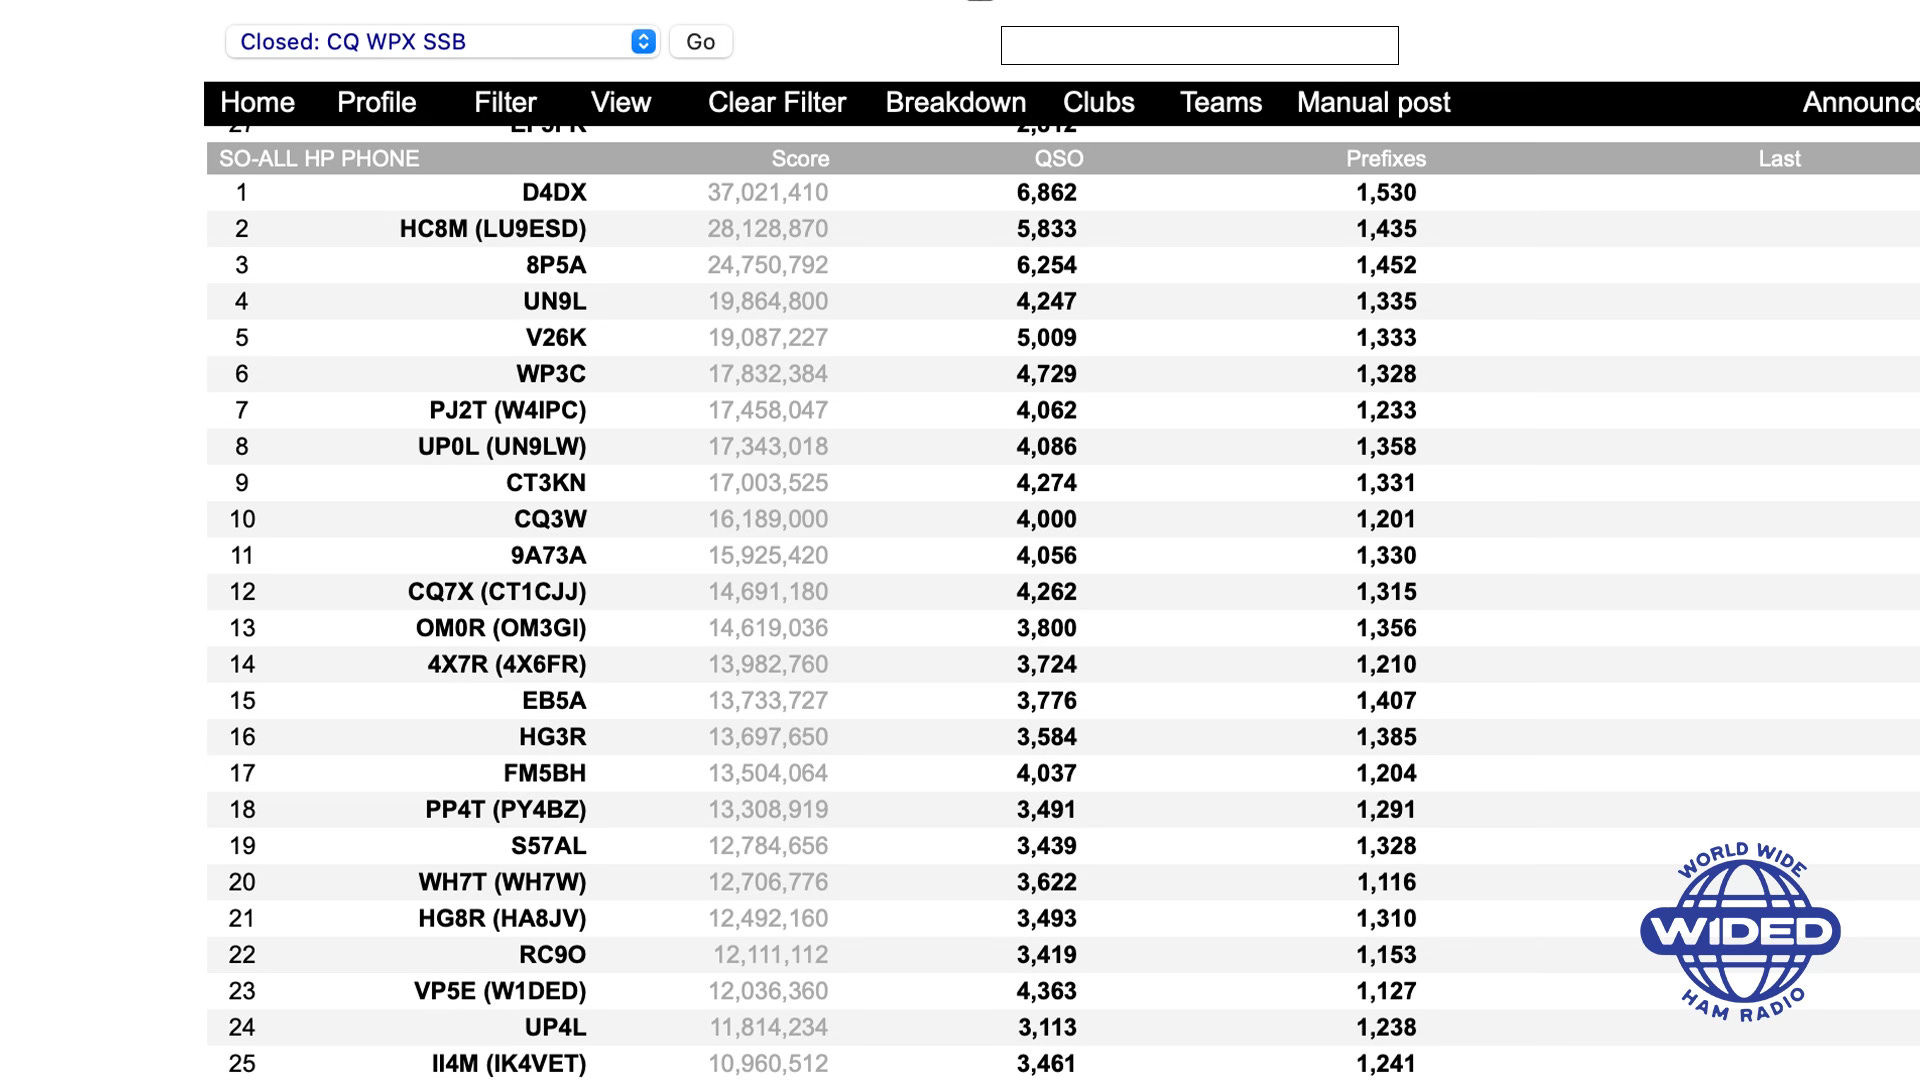
Task: Open the contest selector dropdown
Action: [x=442, y=42]
